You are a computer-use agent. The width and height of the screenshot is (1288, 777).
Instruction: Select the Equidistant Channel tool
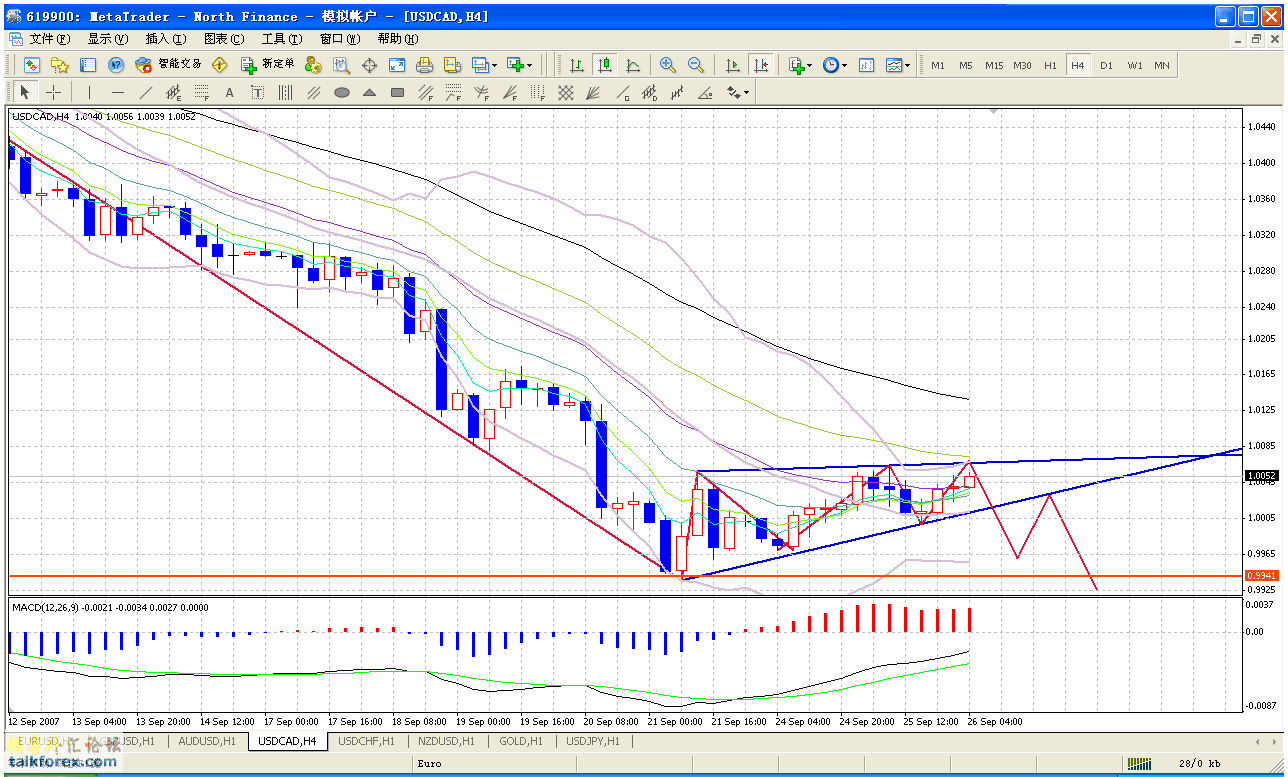coord(173,93)
